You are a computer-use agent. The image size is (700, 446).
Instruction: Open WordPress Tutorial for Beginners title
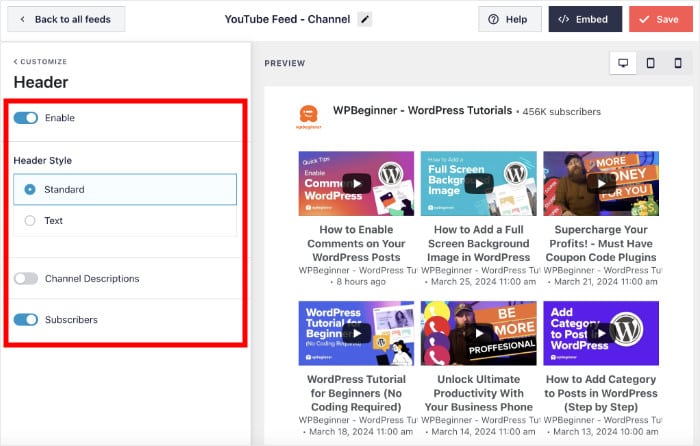(x=356, y=393)
